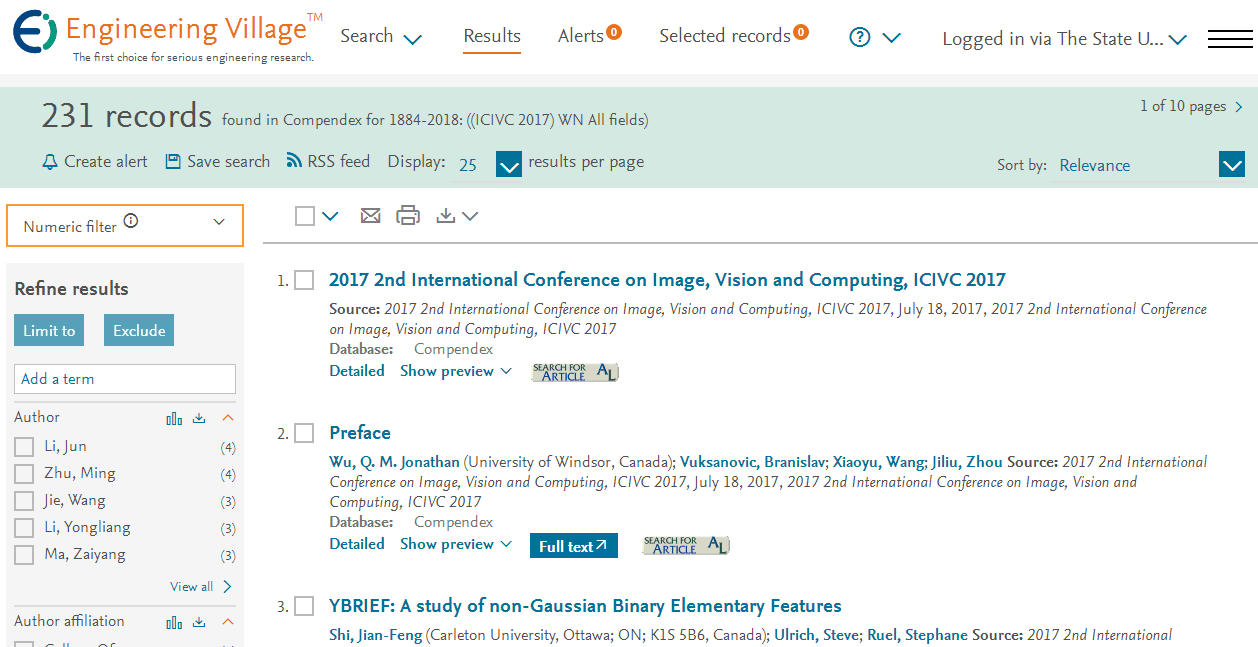Open the Search menu

pos(381,37)
